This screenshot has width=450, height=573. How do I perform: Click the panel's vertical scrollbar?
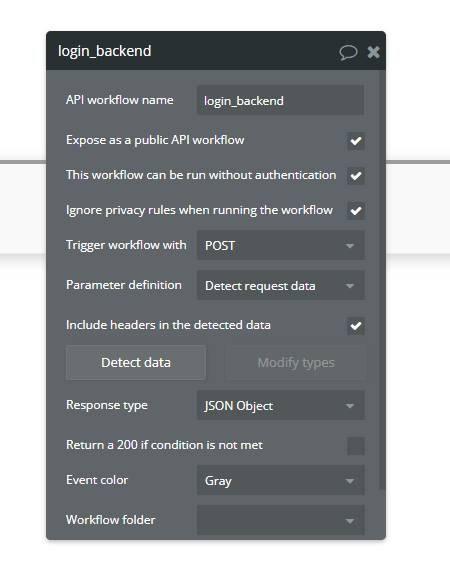(x=382, y=280)
